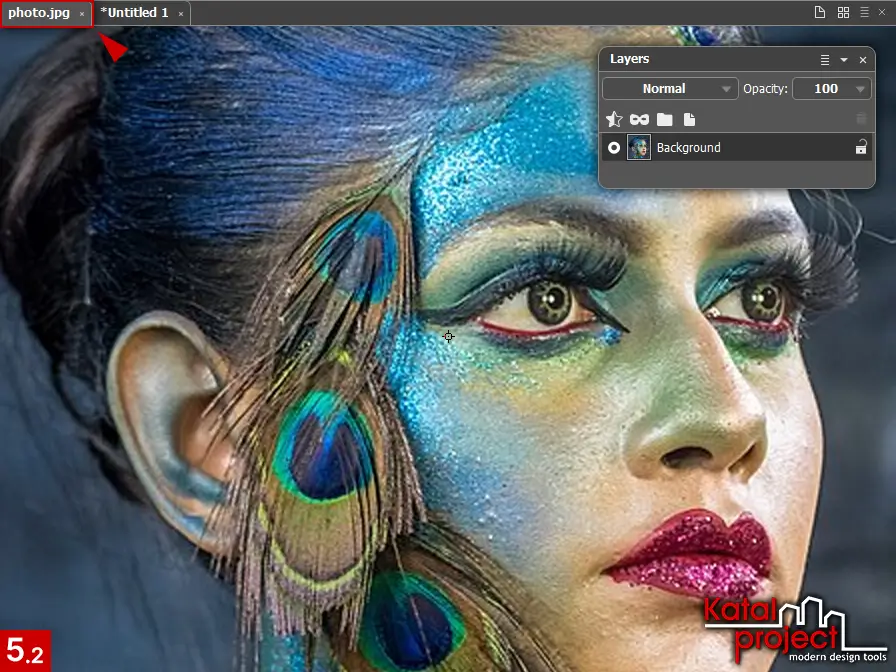Open the Layers panel options menu
The image size is (896, 672).
pos(825,60)
